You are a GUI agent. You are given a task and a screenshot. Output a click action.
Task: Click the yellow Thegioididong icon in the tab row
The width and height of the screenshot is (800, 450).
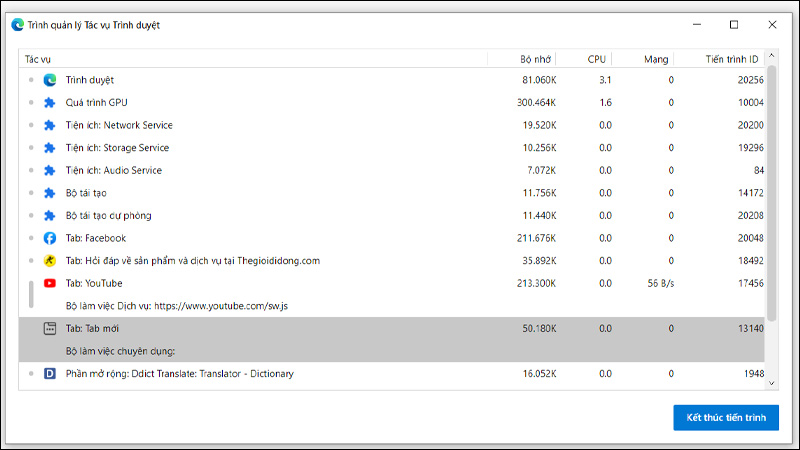pyautogui.click(x=49, y=261)
